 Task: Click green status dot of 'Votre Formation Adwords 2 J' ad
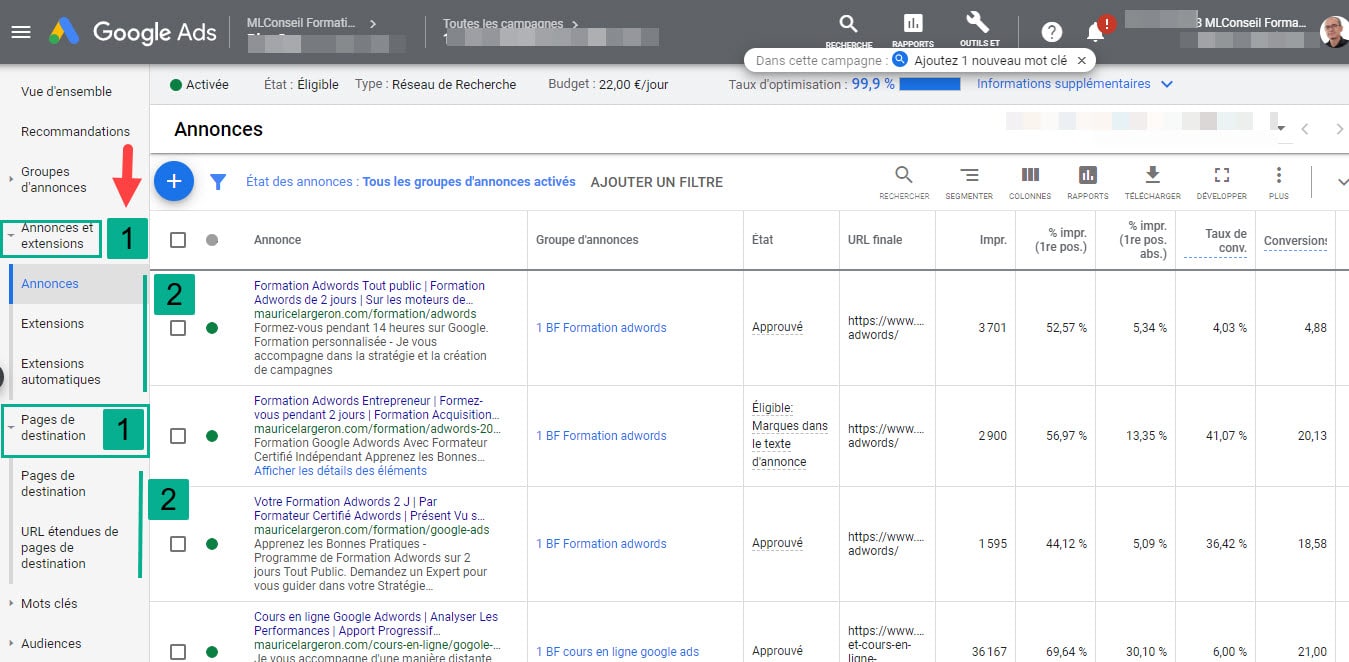[x=211, y=544]
